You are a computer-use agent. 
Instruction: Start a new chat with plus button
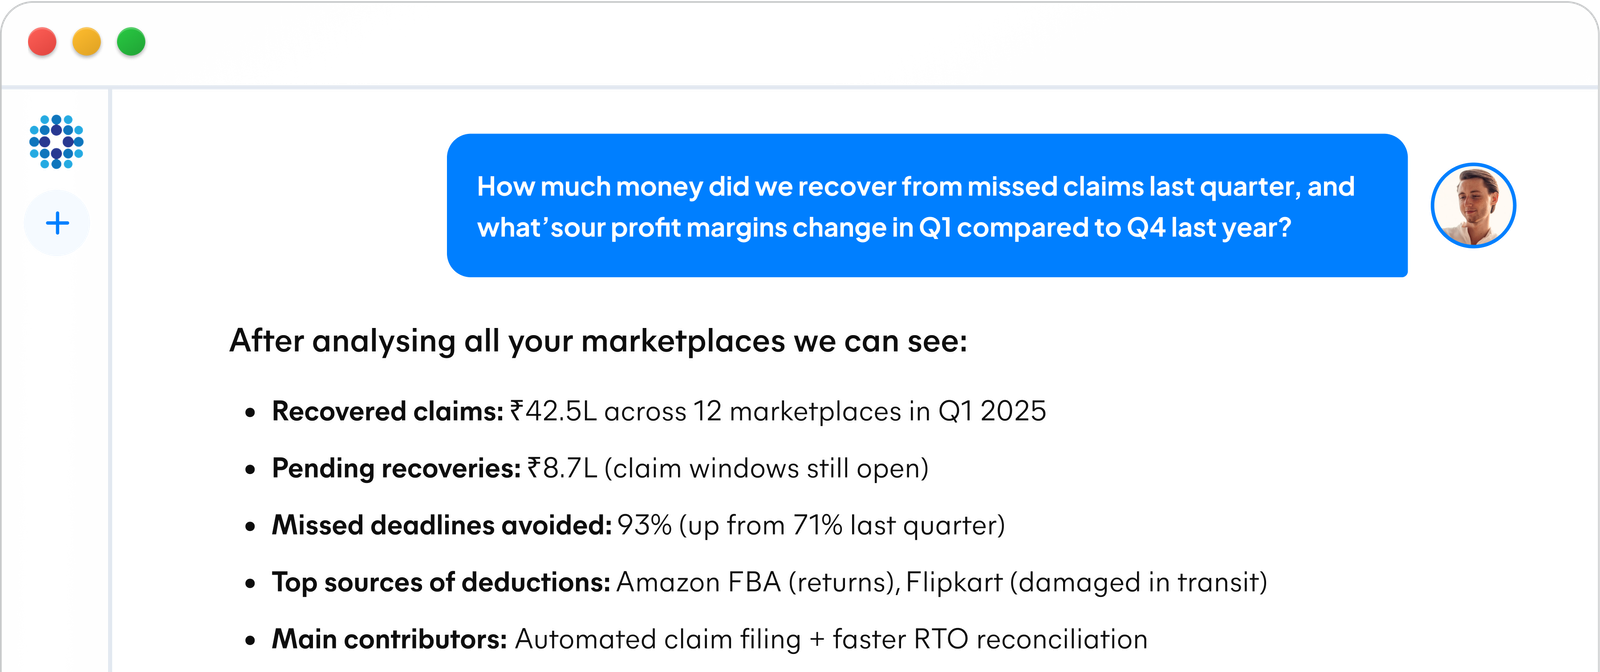point(57,222)
